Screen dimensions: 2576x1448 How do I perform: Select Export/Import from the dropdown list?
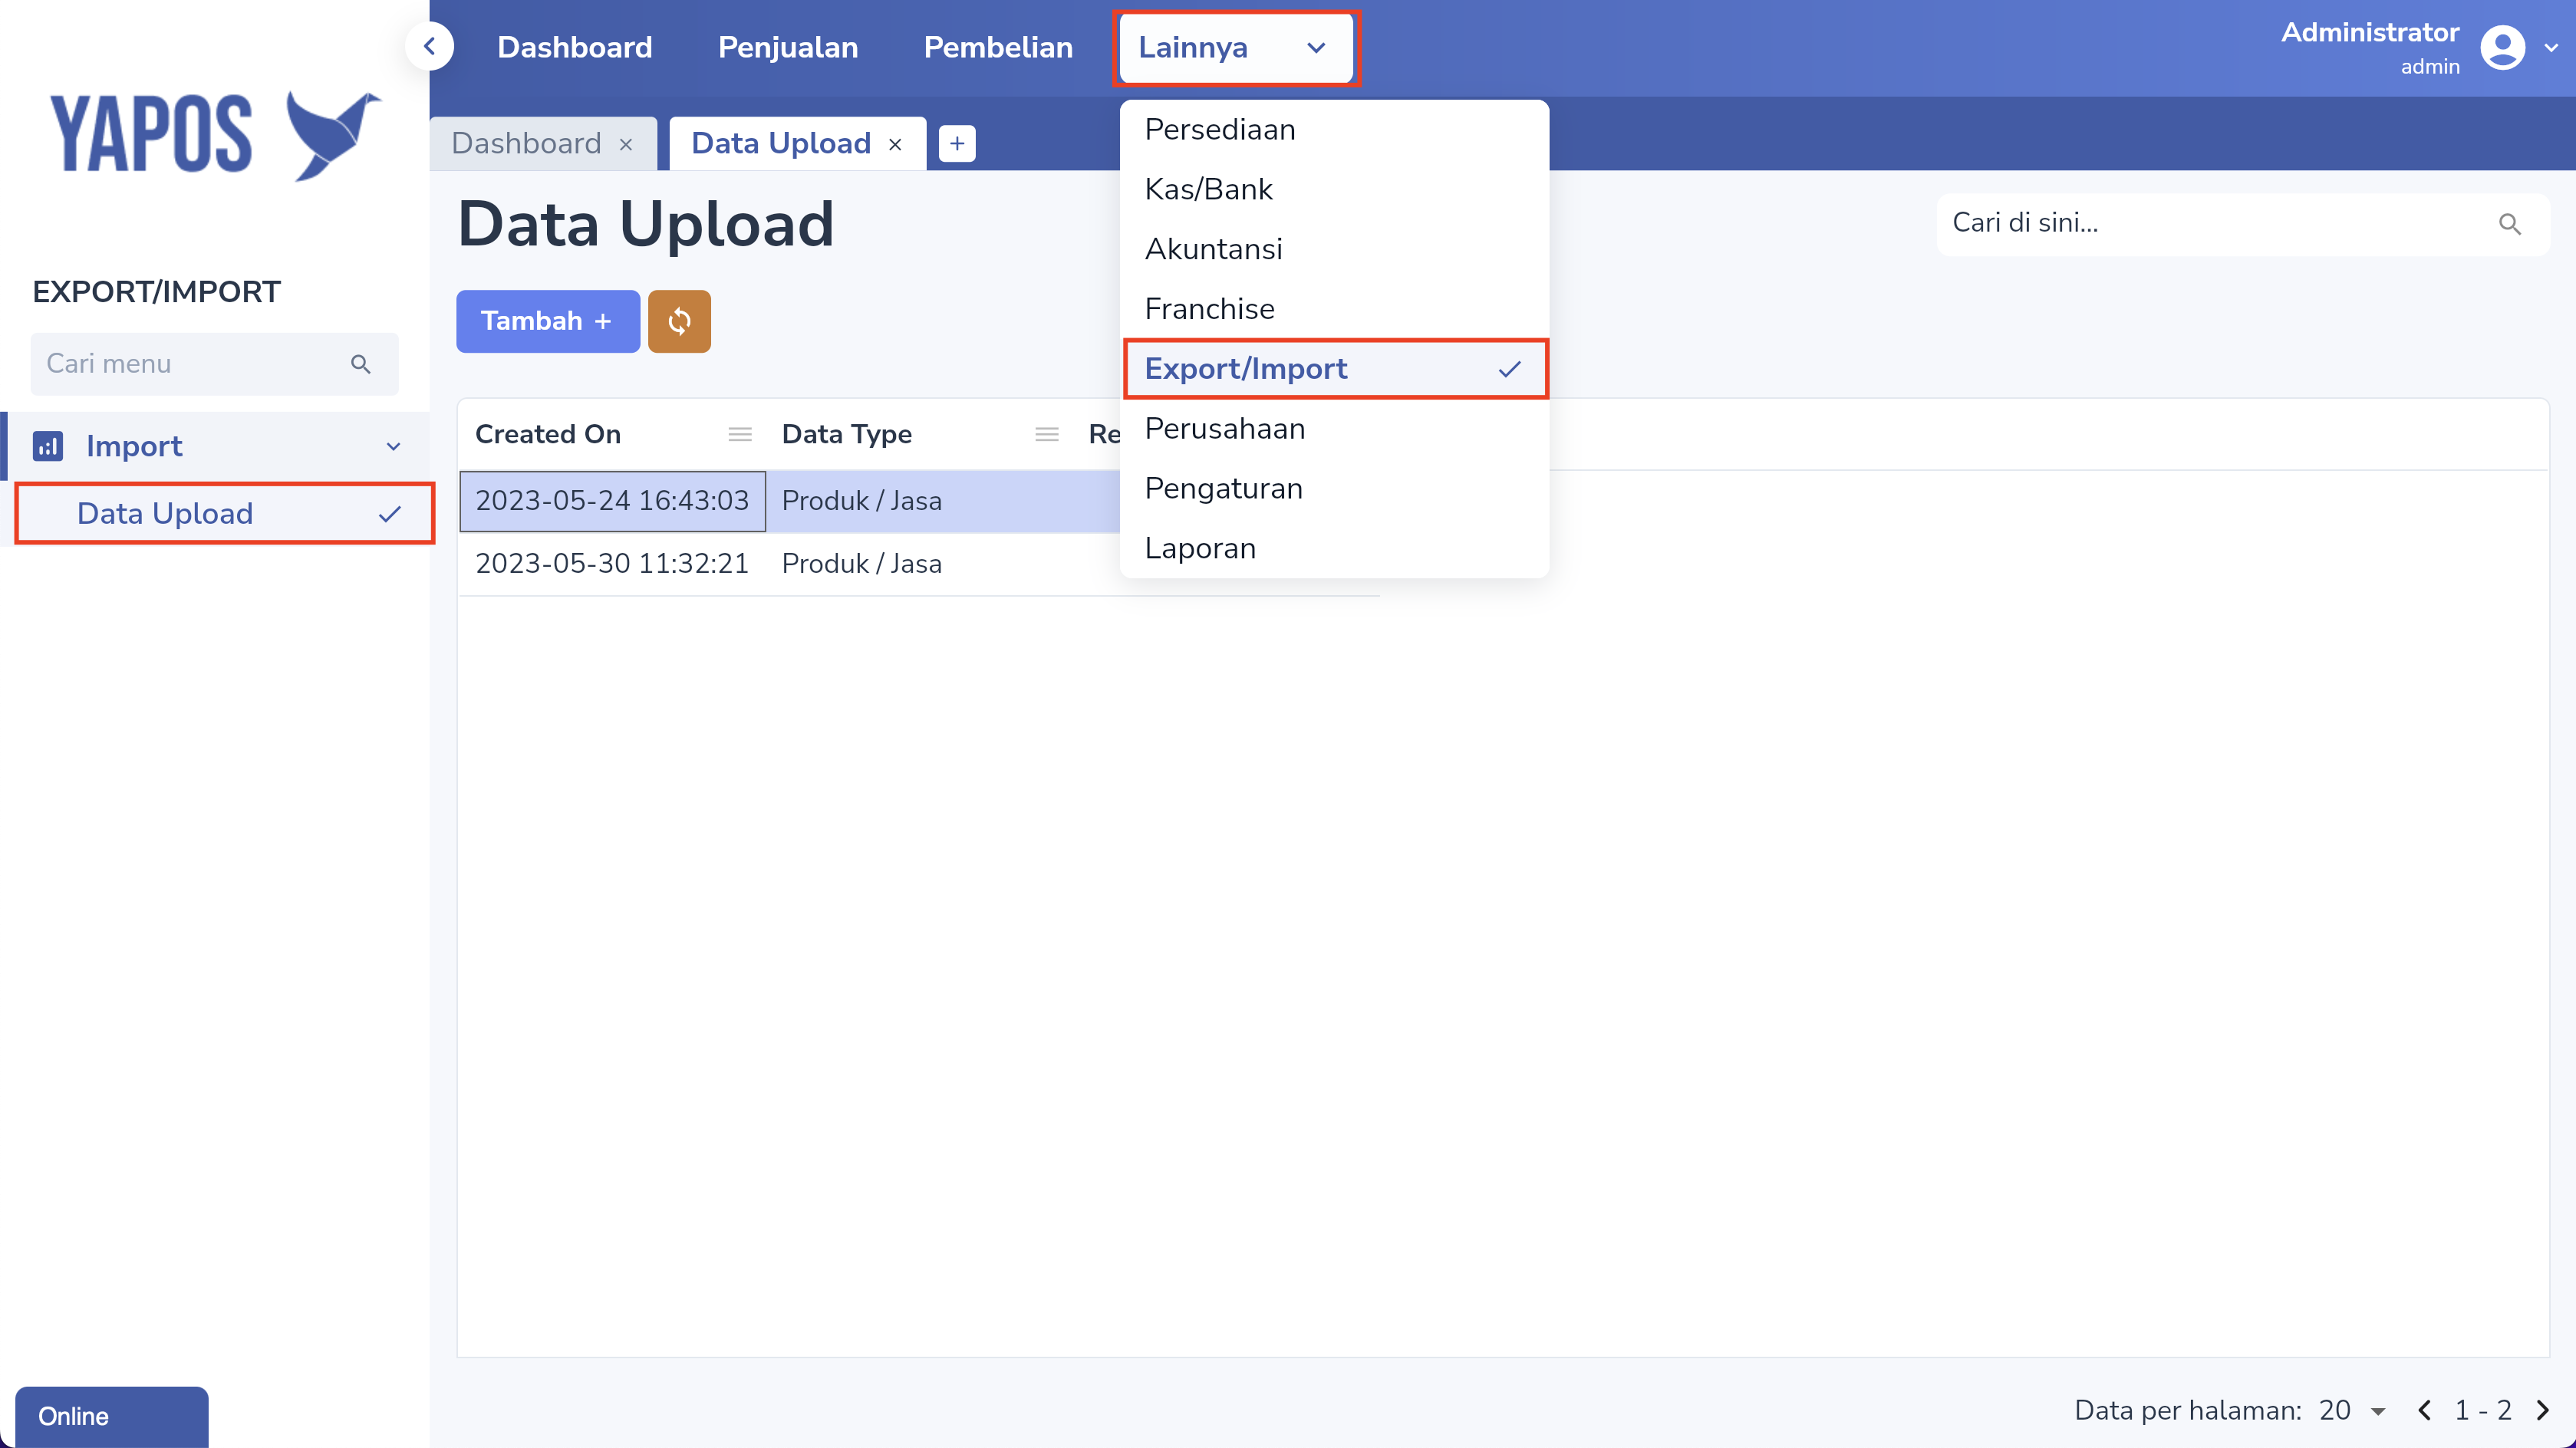click(x=1334, y=369)
